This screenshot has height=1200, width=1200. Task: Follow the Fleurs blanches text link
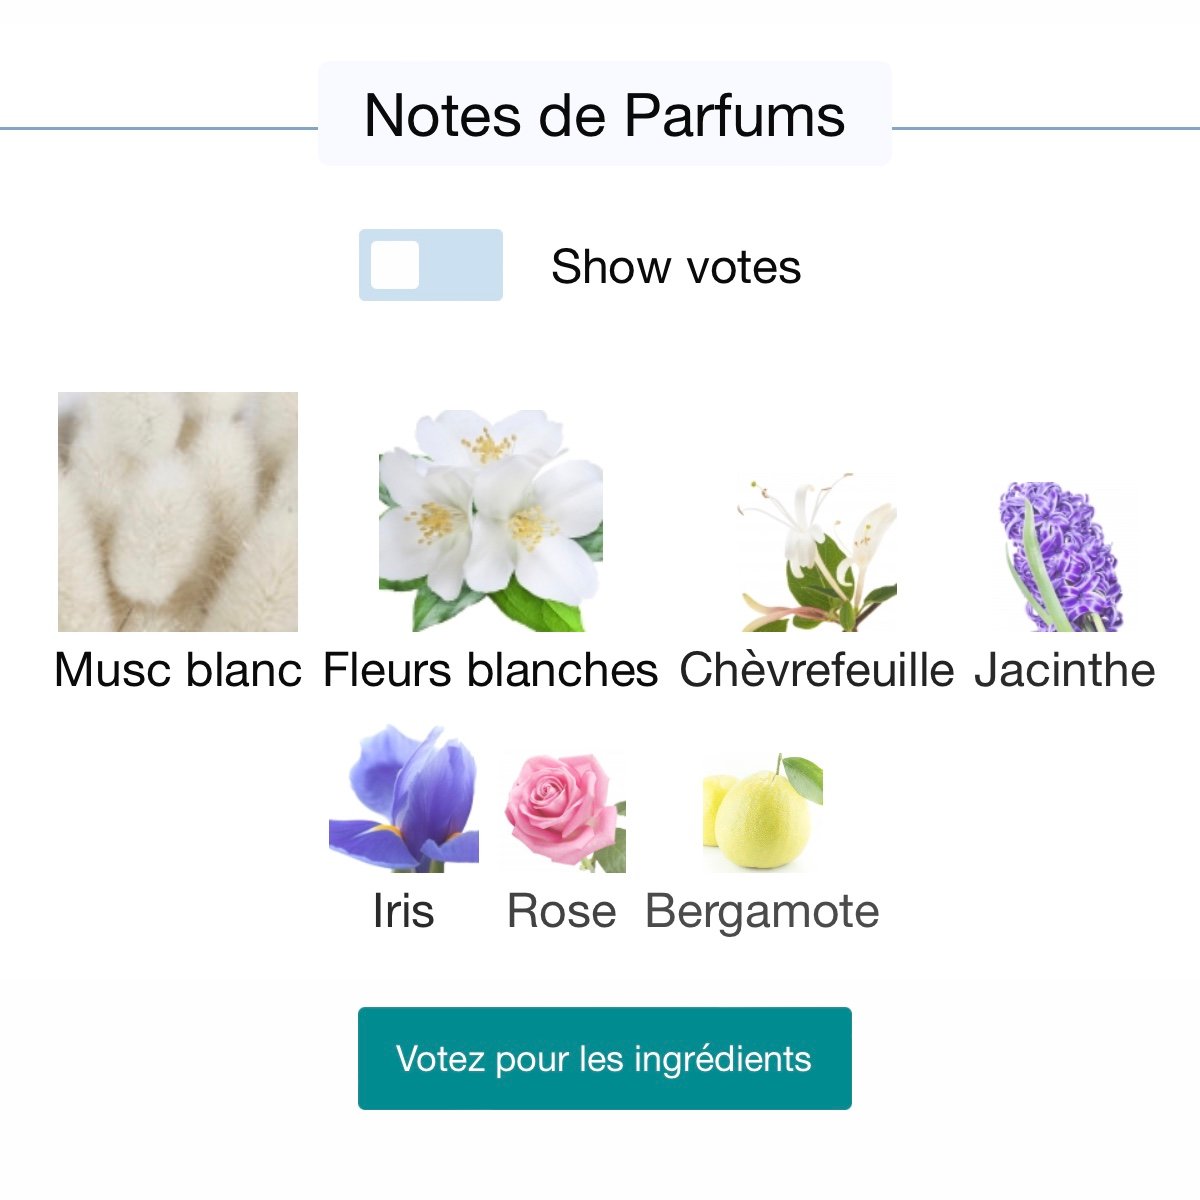tap(491, 670)
